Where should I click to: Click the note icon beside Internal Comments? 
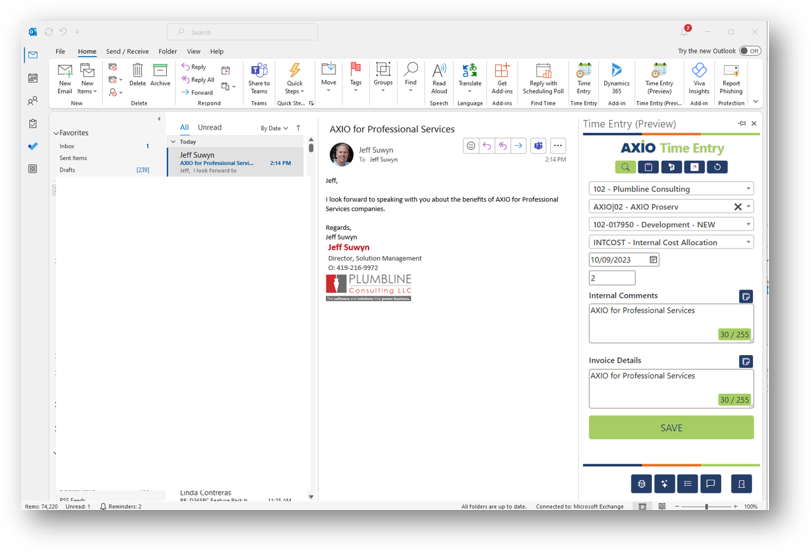click(746, 296)
